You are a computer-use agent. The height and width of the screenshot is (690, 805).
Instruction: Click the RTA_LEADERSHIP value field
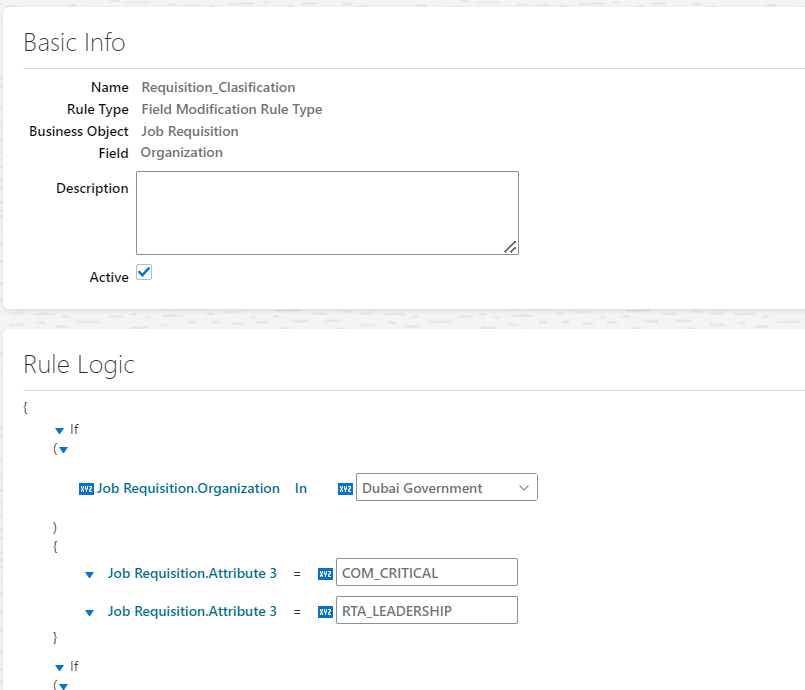pos(427,610)
